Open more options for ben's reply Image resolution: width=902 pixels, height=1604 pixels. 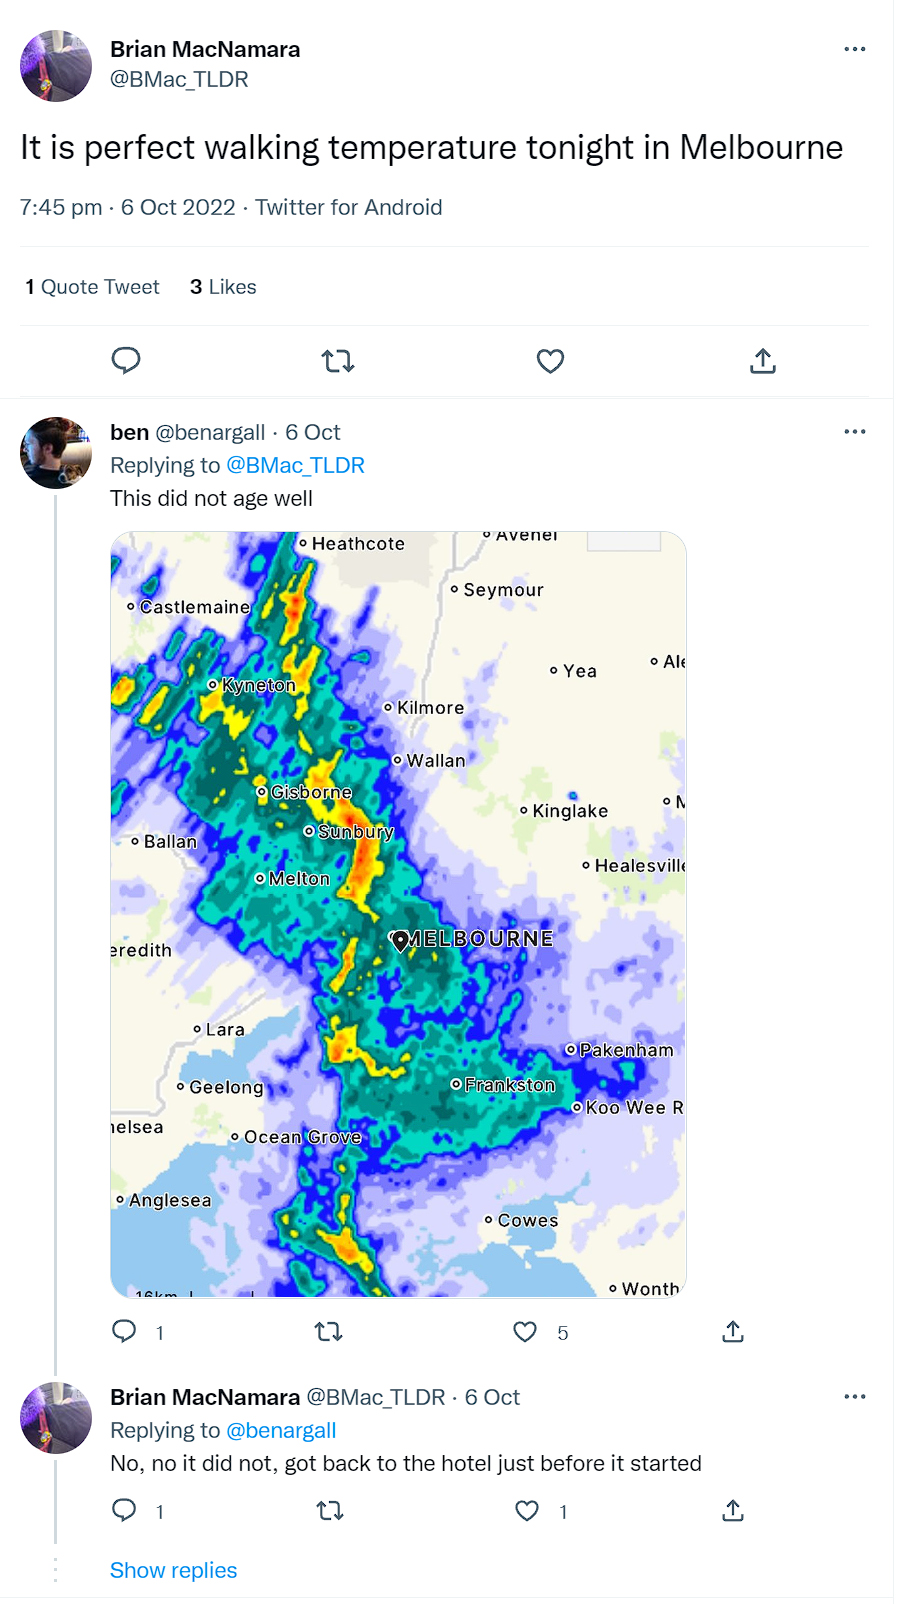tap(855, 431)
